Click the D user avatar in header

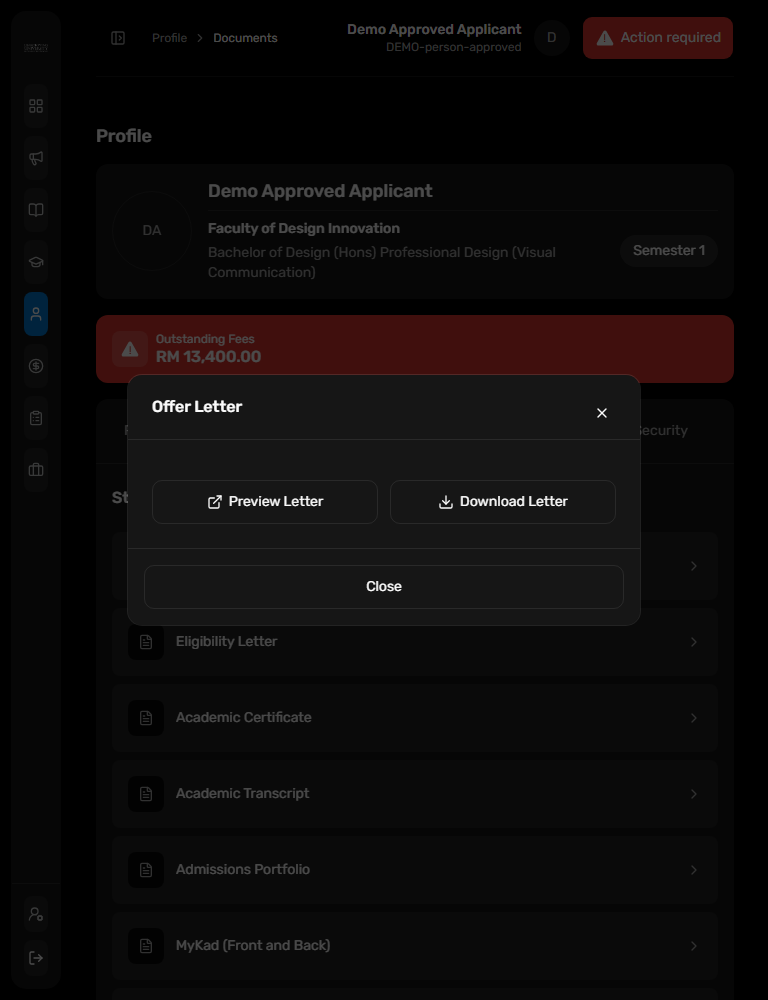552,38
